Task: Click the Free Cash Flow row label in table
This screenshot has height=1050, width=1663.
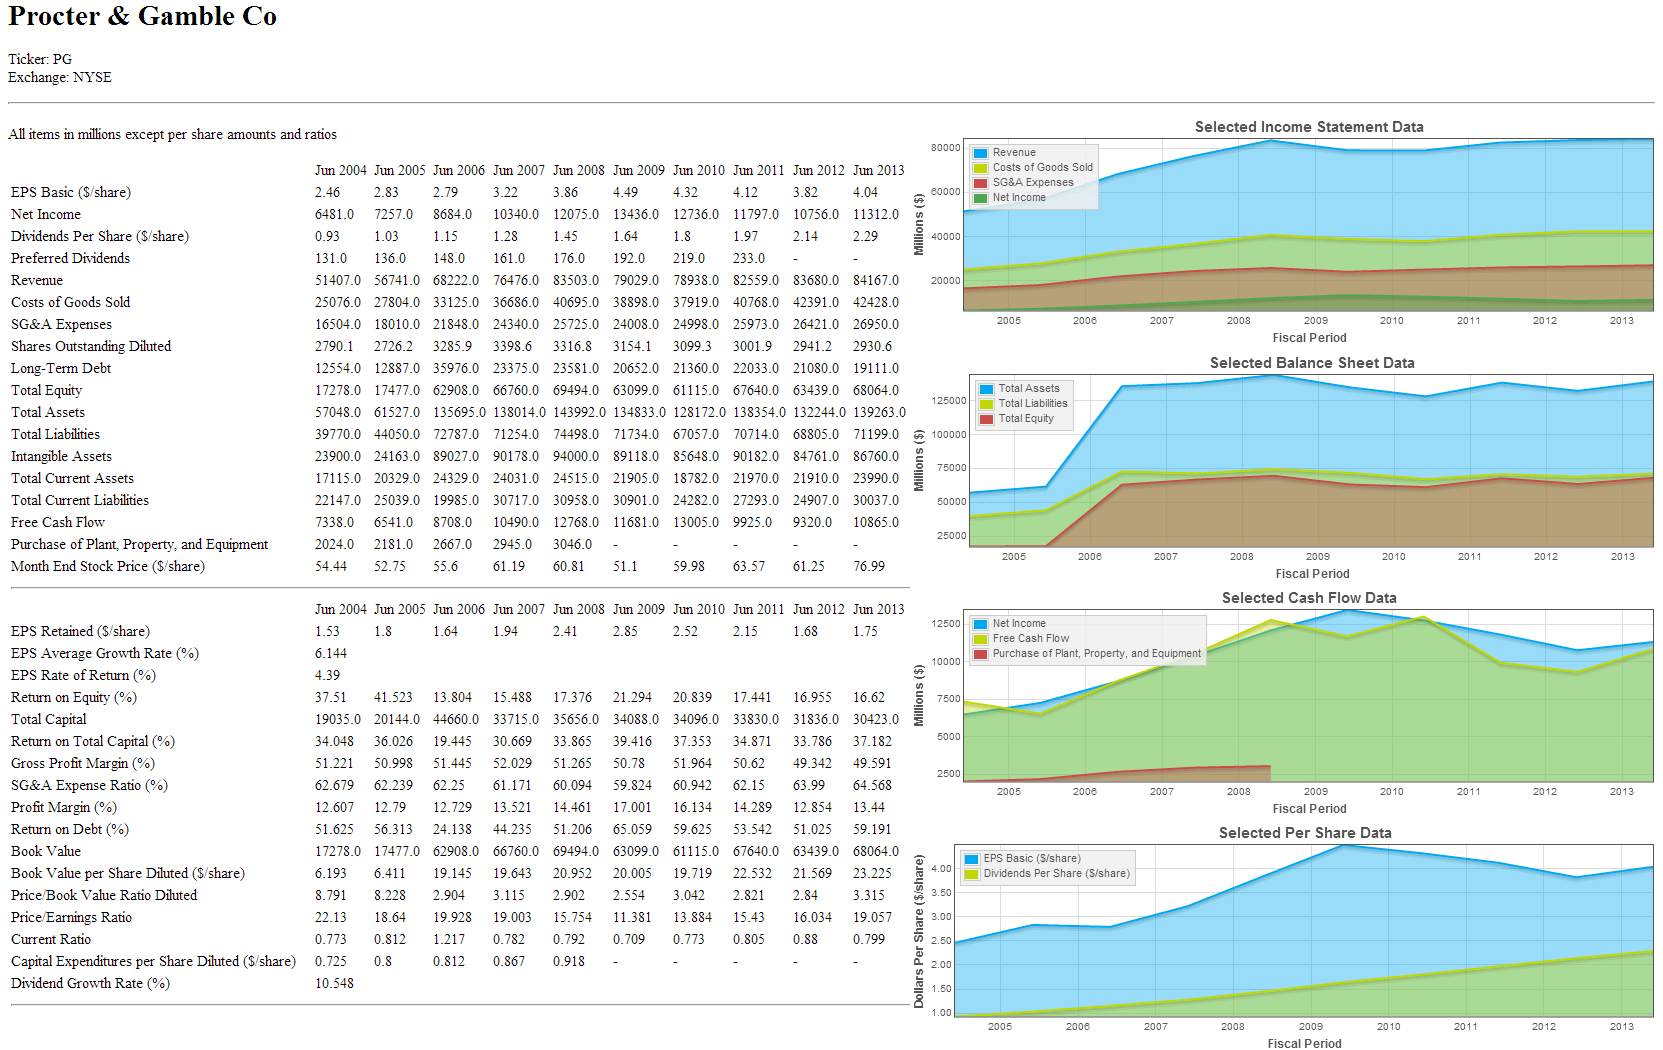Action: pyautogui.click(x=58, y=522)
